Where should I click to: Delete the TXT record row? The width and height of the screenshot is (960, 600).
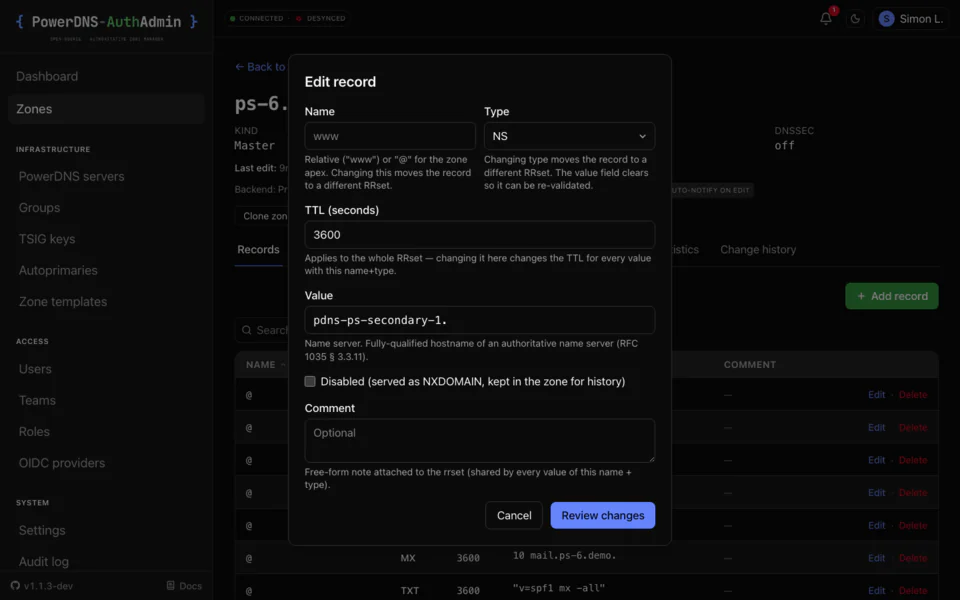(913, 590)
